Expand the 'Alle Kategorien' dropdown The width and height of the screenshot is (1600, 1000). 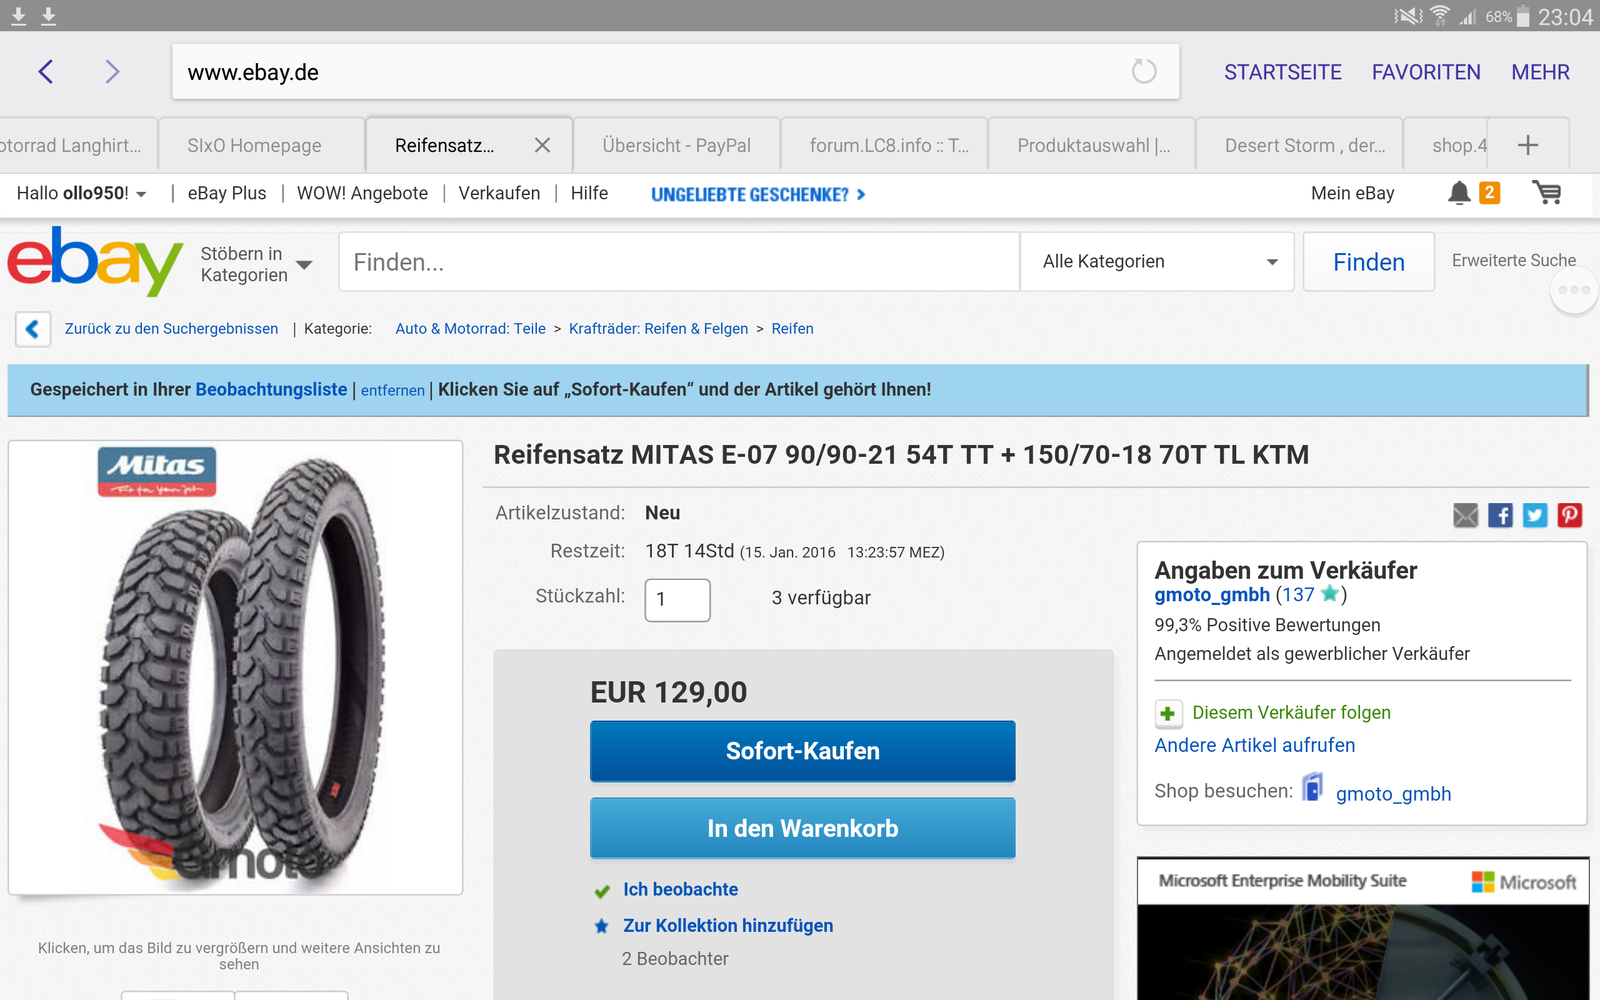1158,262
